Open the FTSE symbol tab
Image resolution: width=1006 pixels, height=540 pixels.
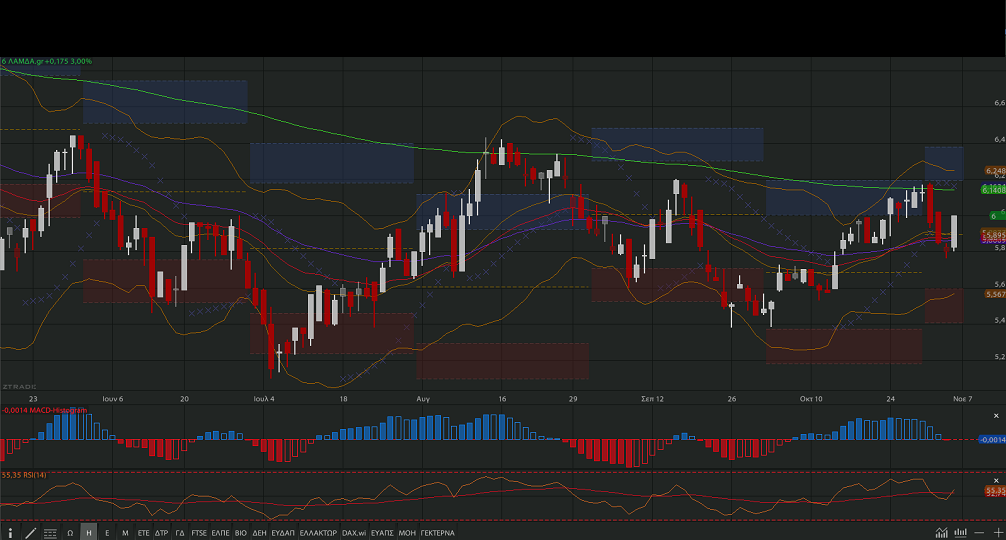tap(199, 532)
